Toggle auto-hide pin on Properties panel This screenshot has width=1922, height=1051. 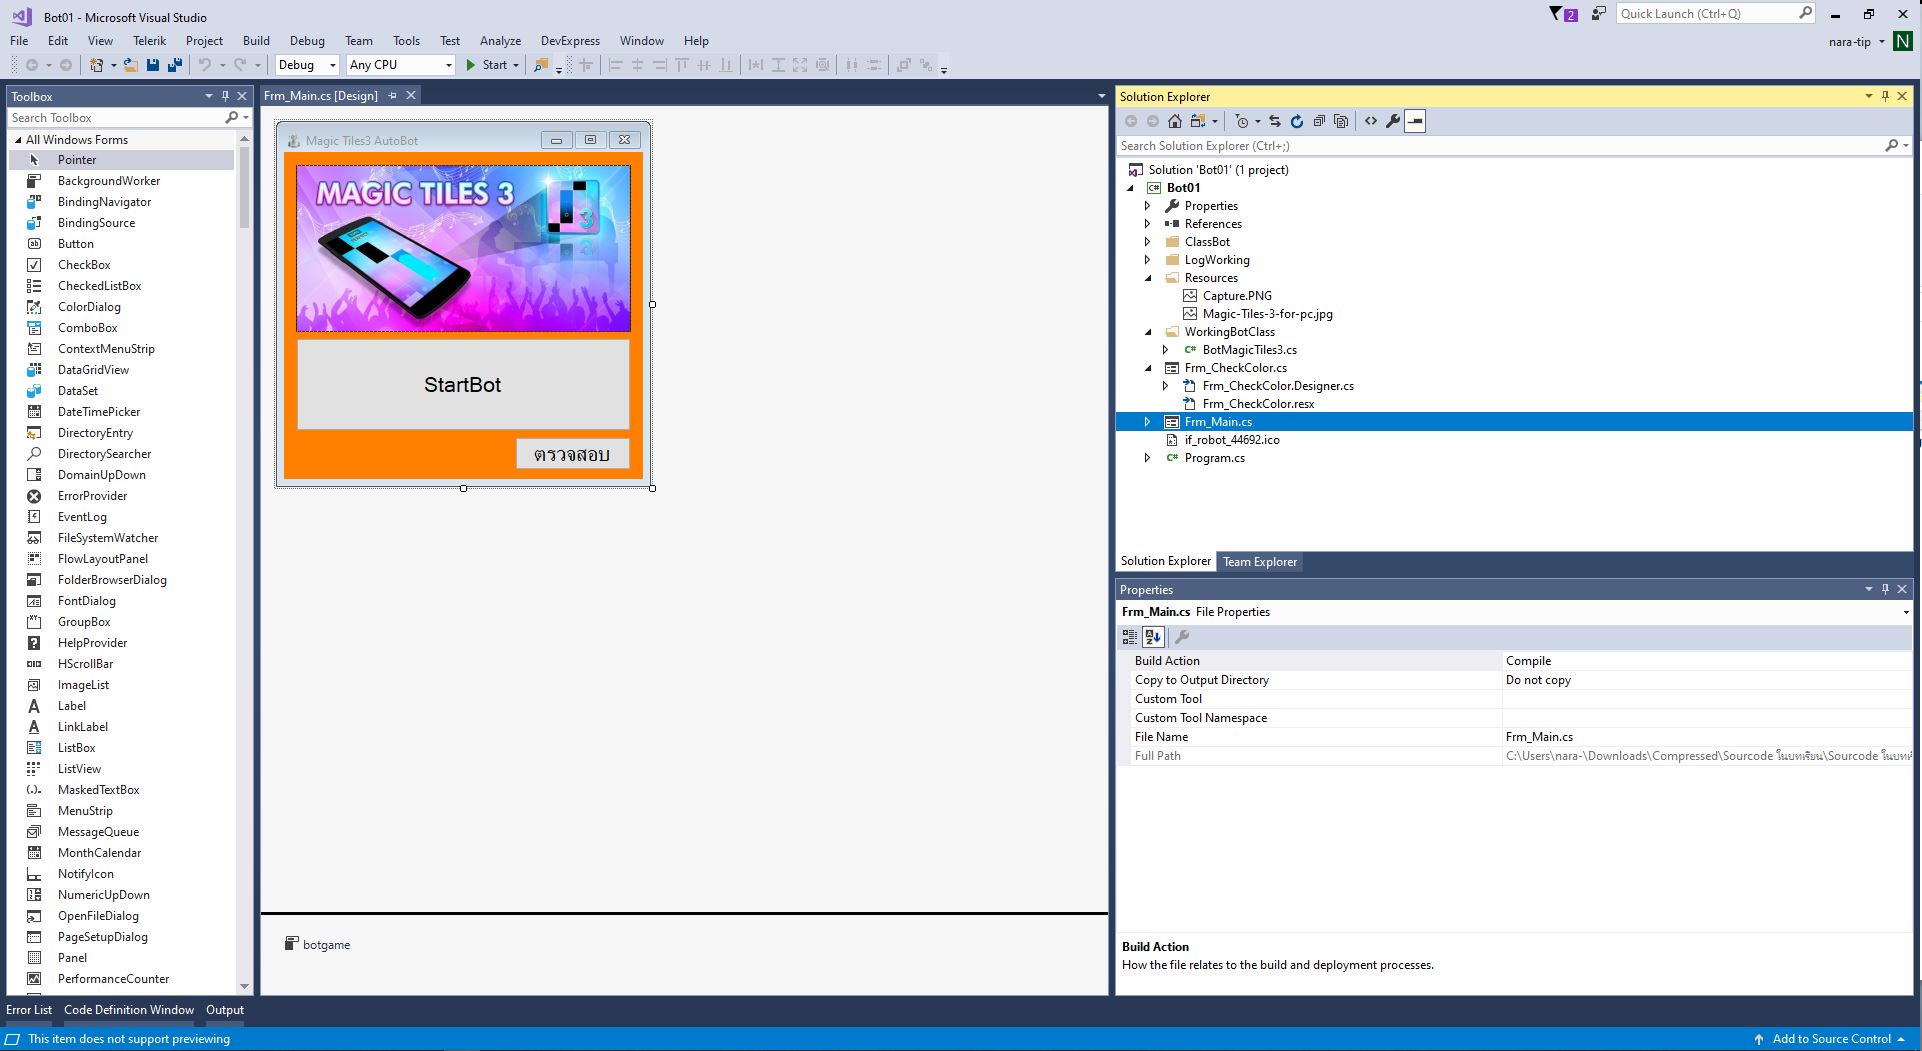(1885, 589)
